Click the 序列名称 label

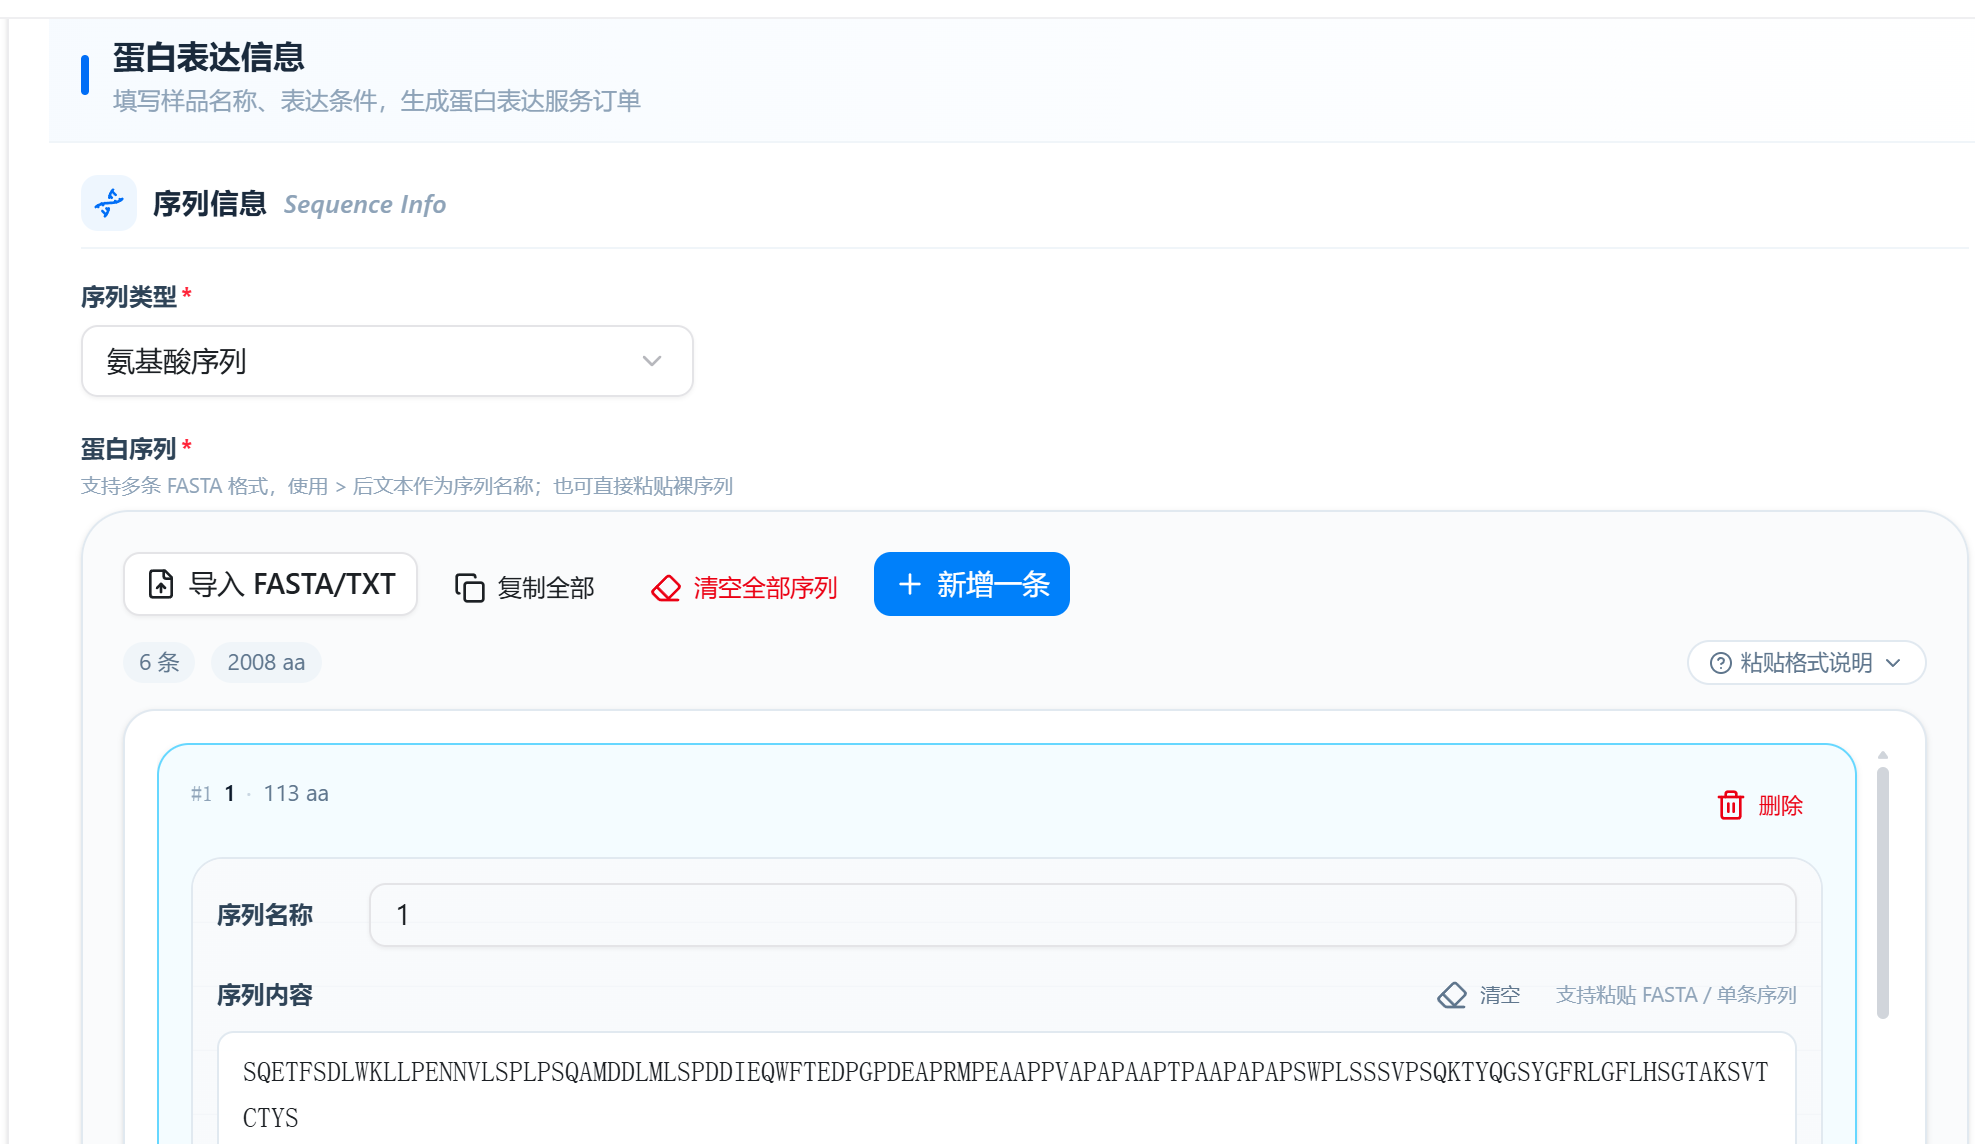point(265,915)
